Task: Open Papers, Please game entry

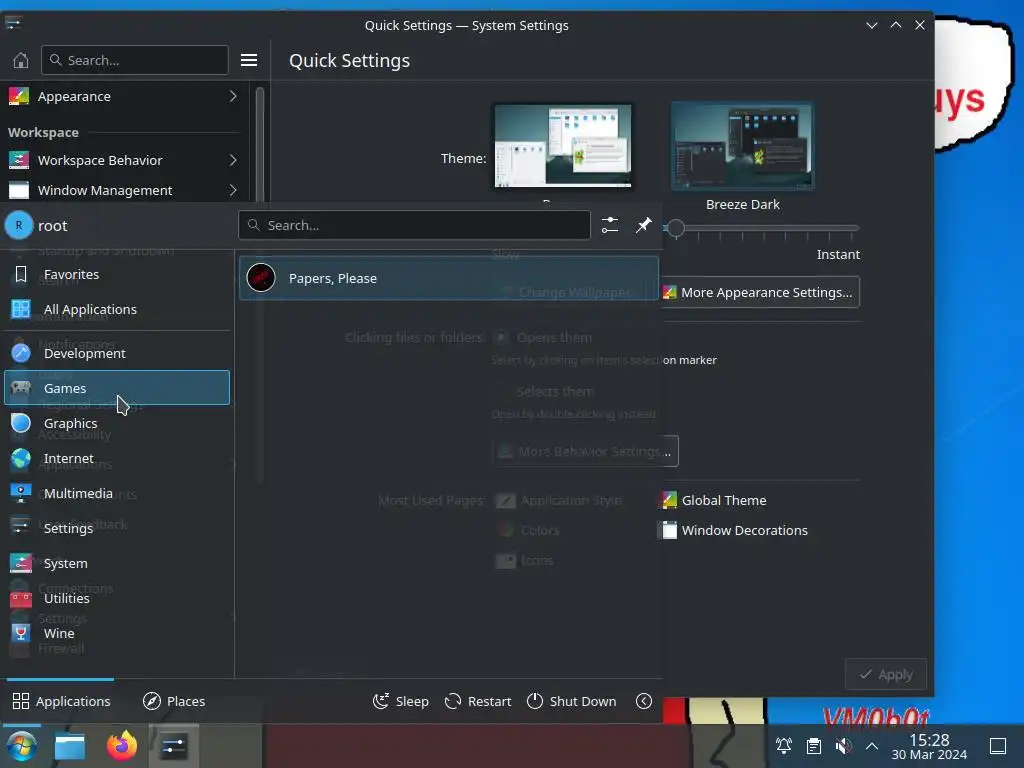Action: click(449, 278)
